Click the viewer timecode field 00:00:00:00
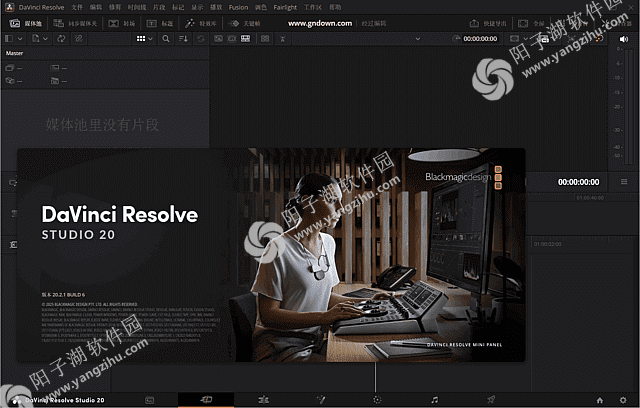Screen dimensions: 640x408 pos(480,39)
